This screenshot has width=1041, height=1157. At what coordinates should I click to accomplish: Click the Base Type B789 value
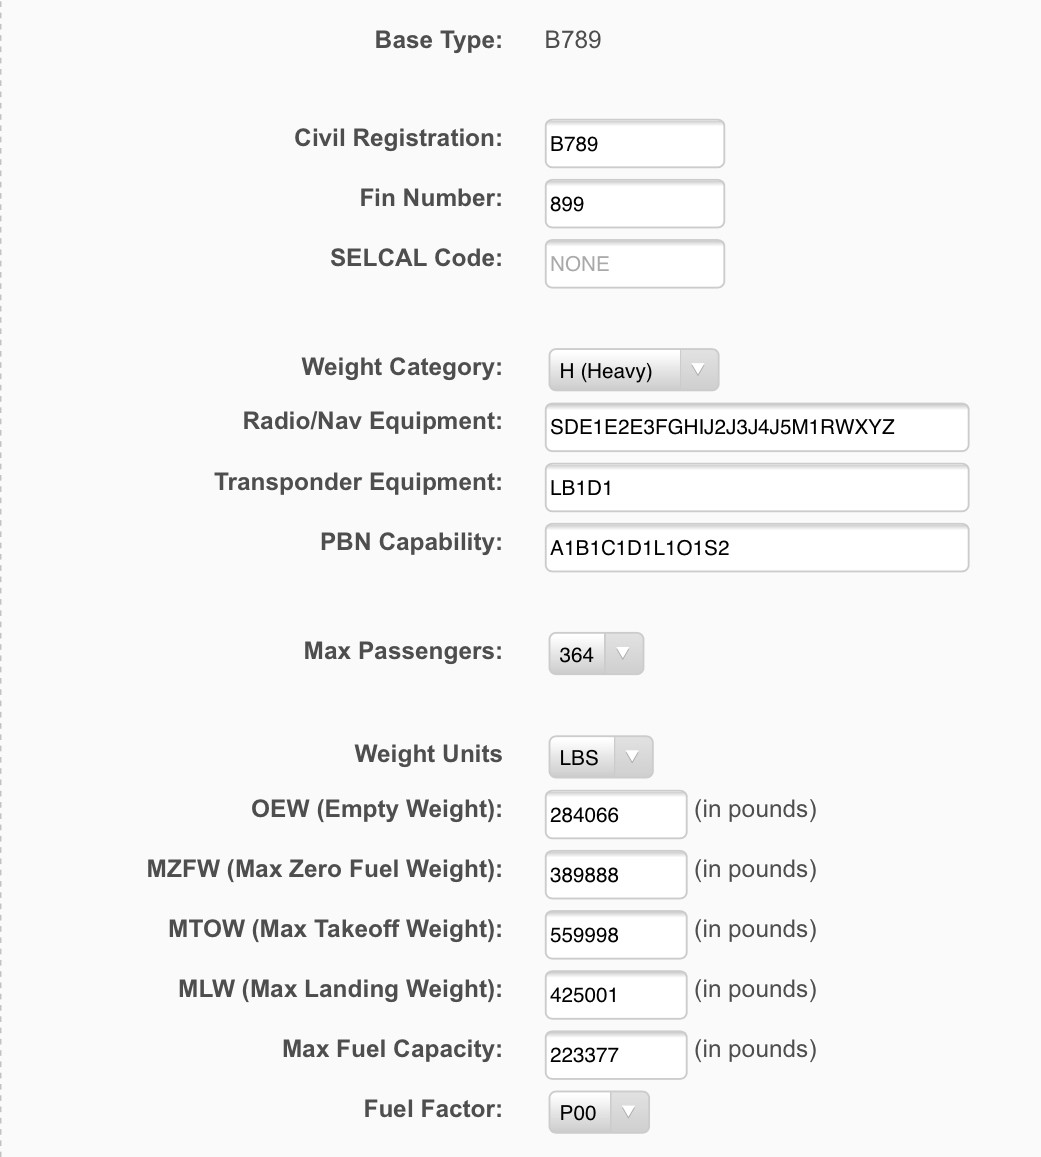[x=573, y=40]
